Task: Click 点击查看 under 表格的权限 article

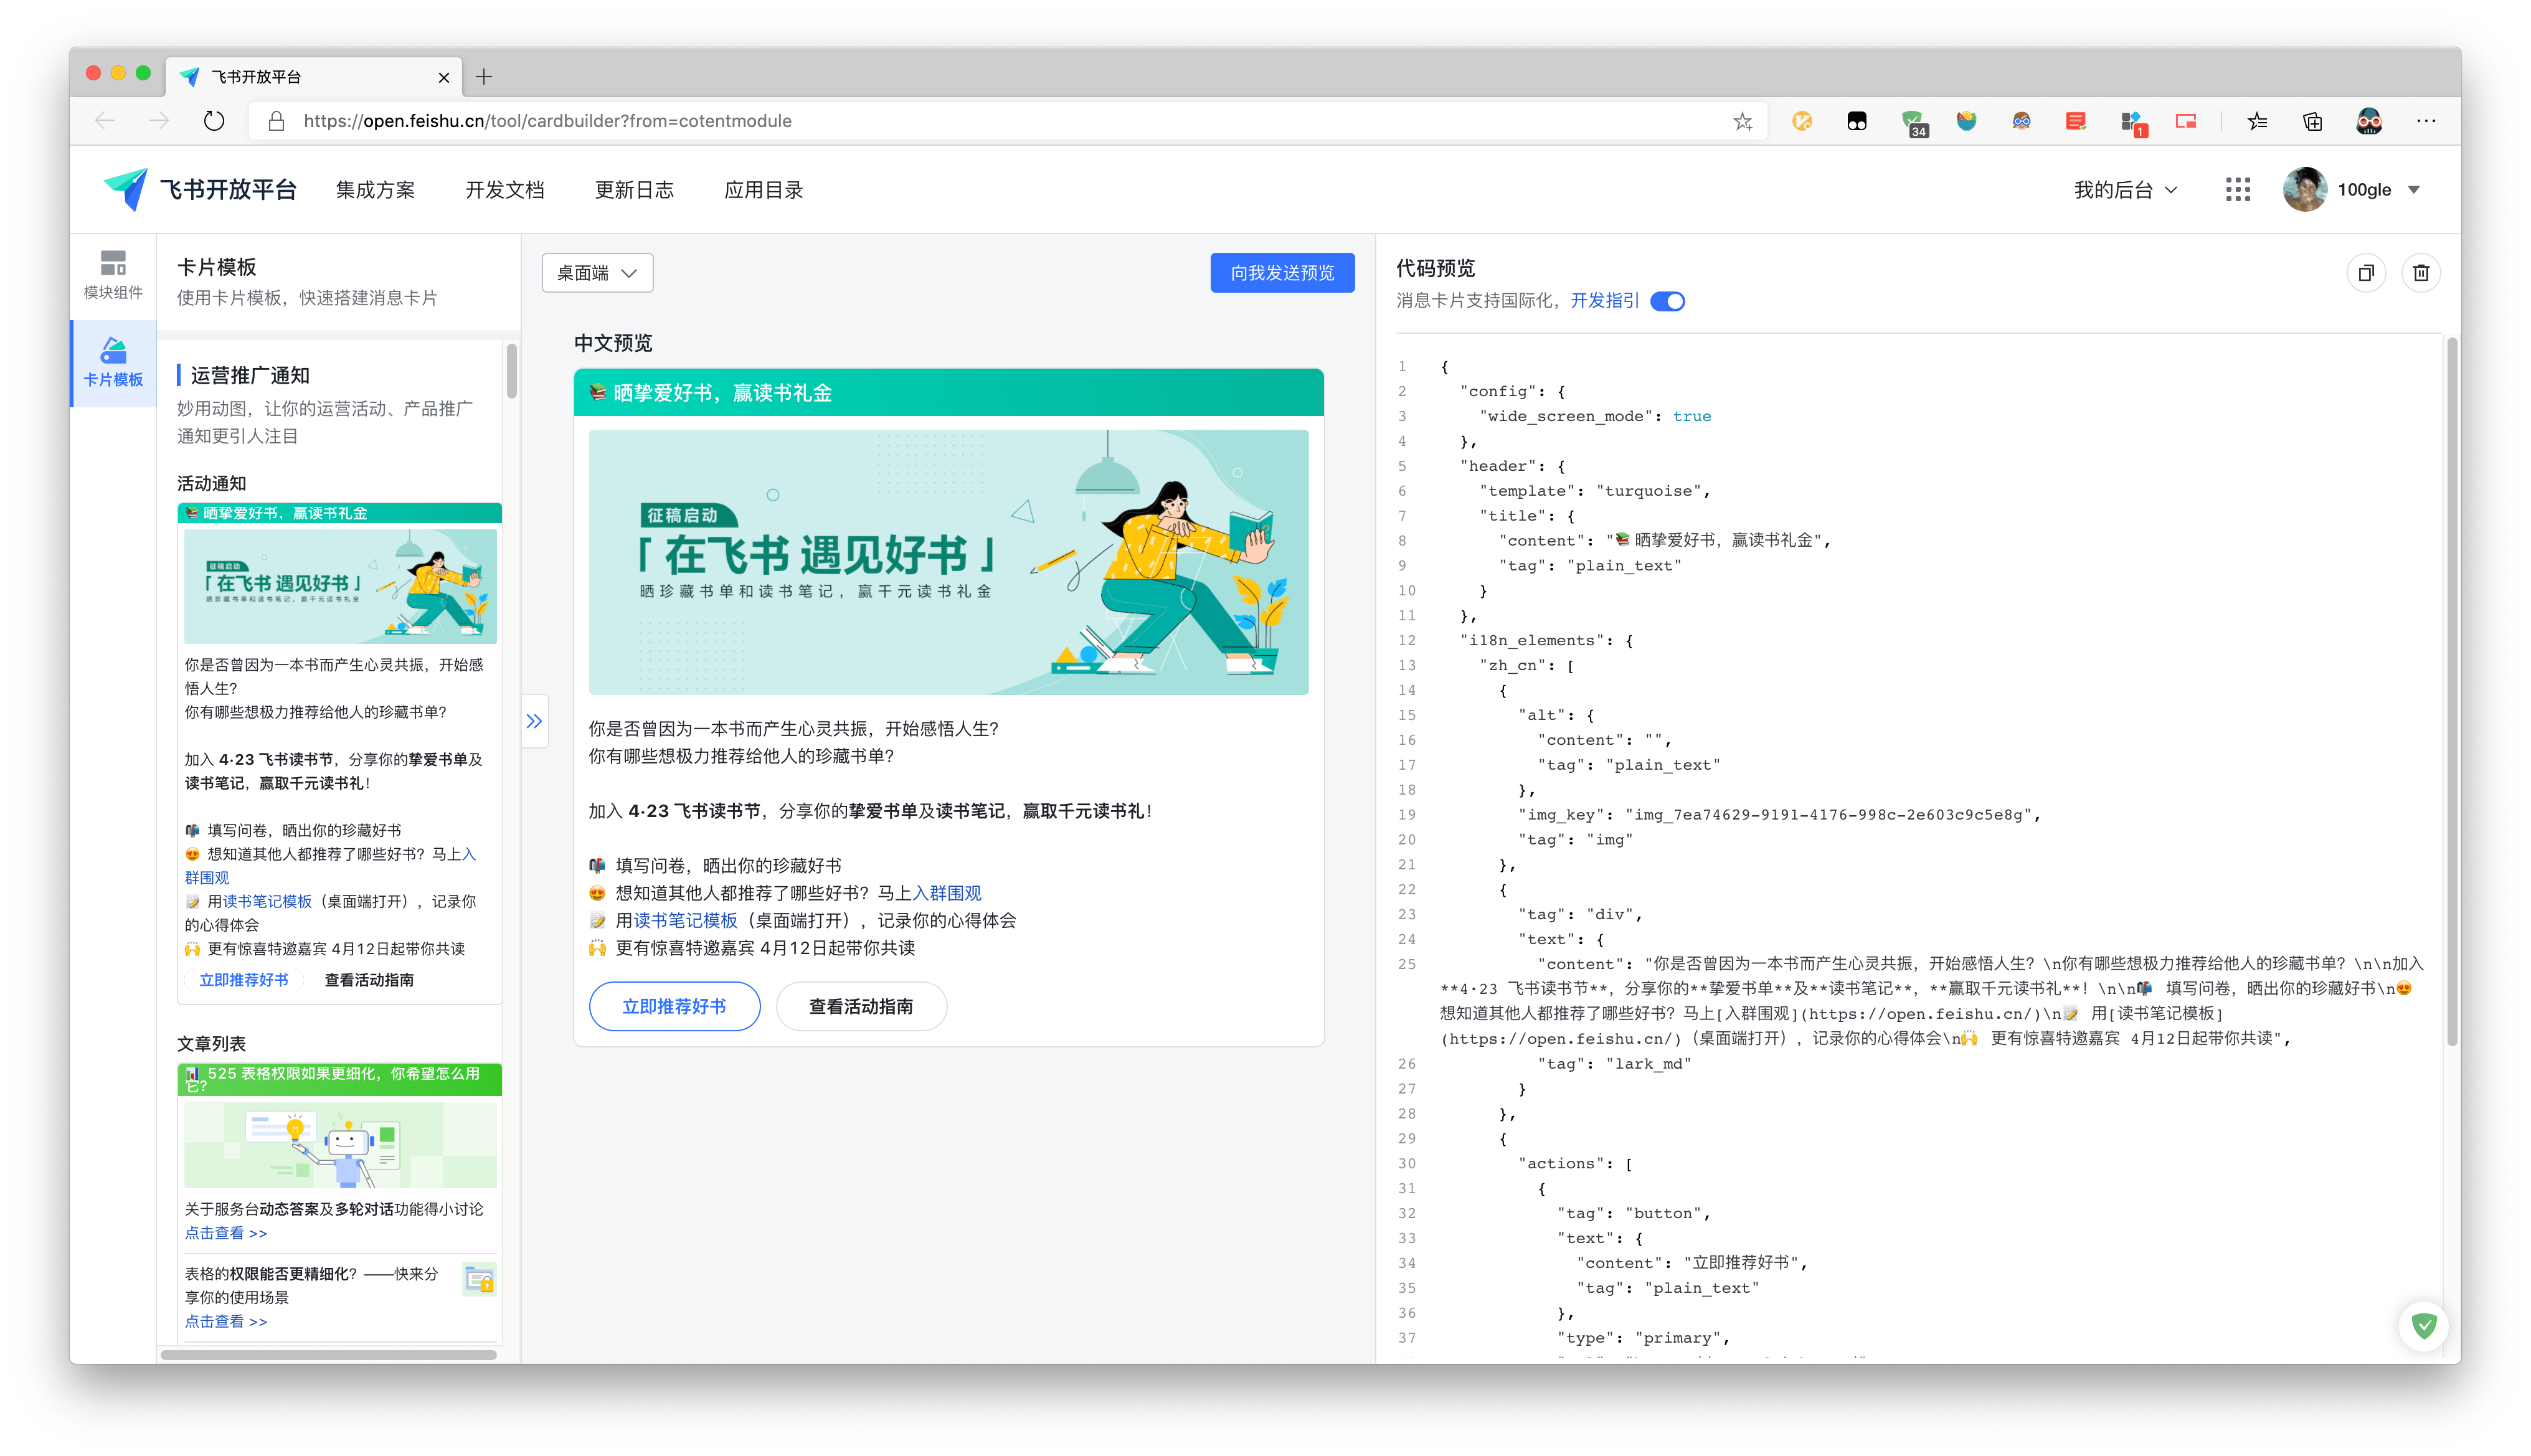Action: pos(226,1321)
